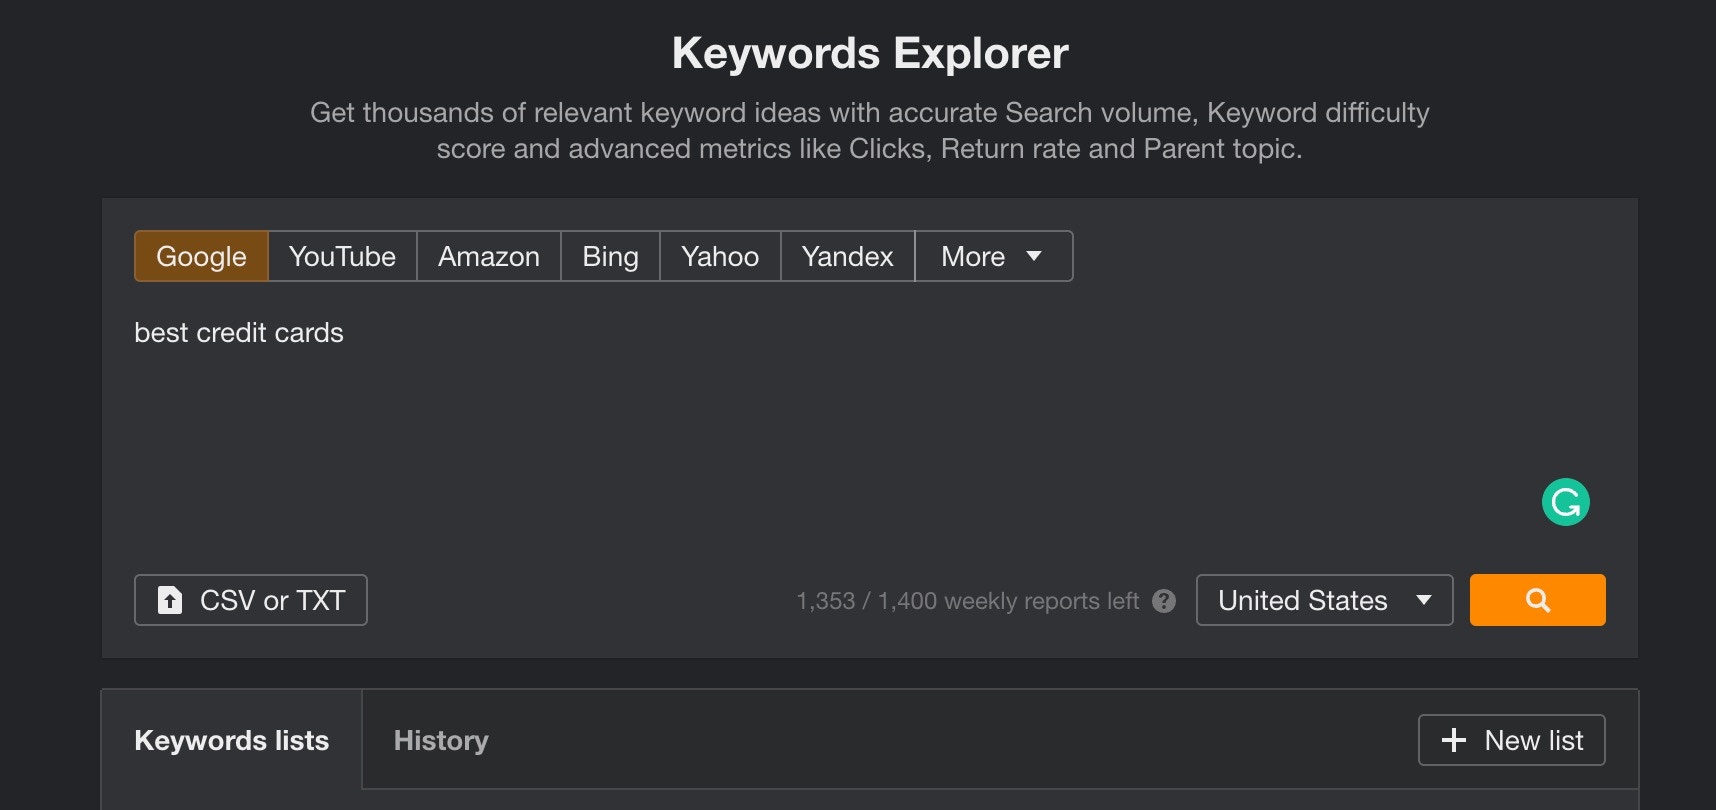Screen dimensions: 1716x810
Task: Click the question mark help icon
Action: click(x=1163, y=601)
